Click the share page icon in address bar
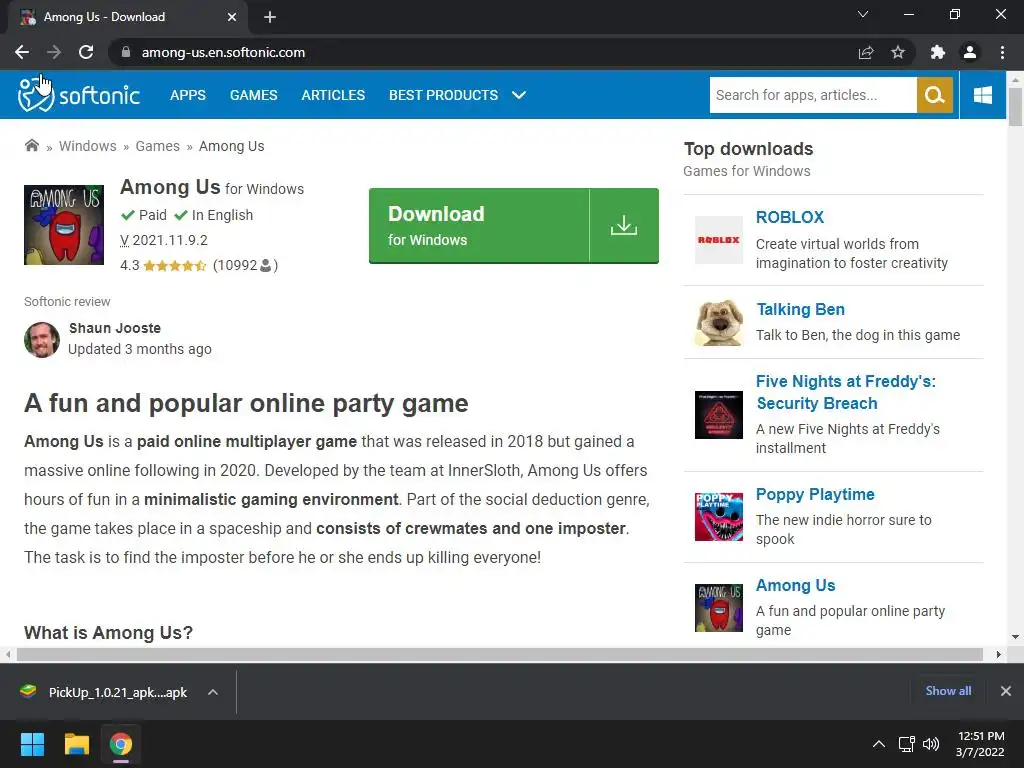 click(x=866, y=52)
